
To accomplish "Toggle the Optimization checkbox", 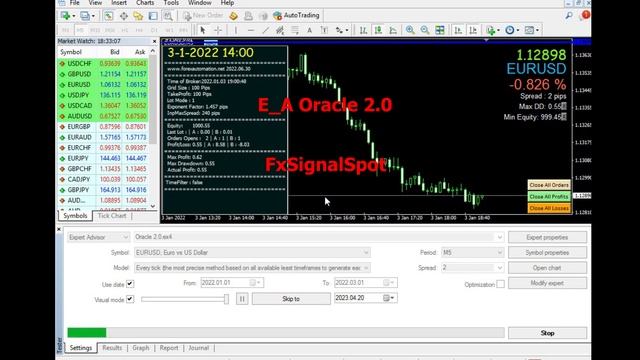I will coord(500,284).
